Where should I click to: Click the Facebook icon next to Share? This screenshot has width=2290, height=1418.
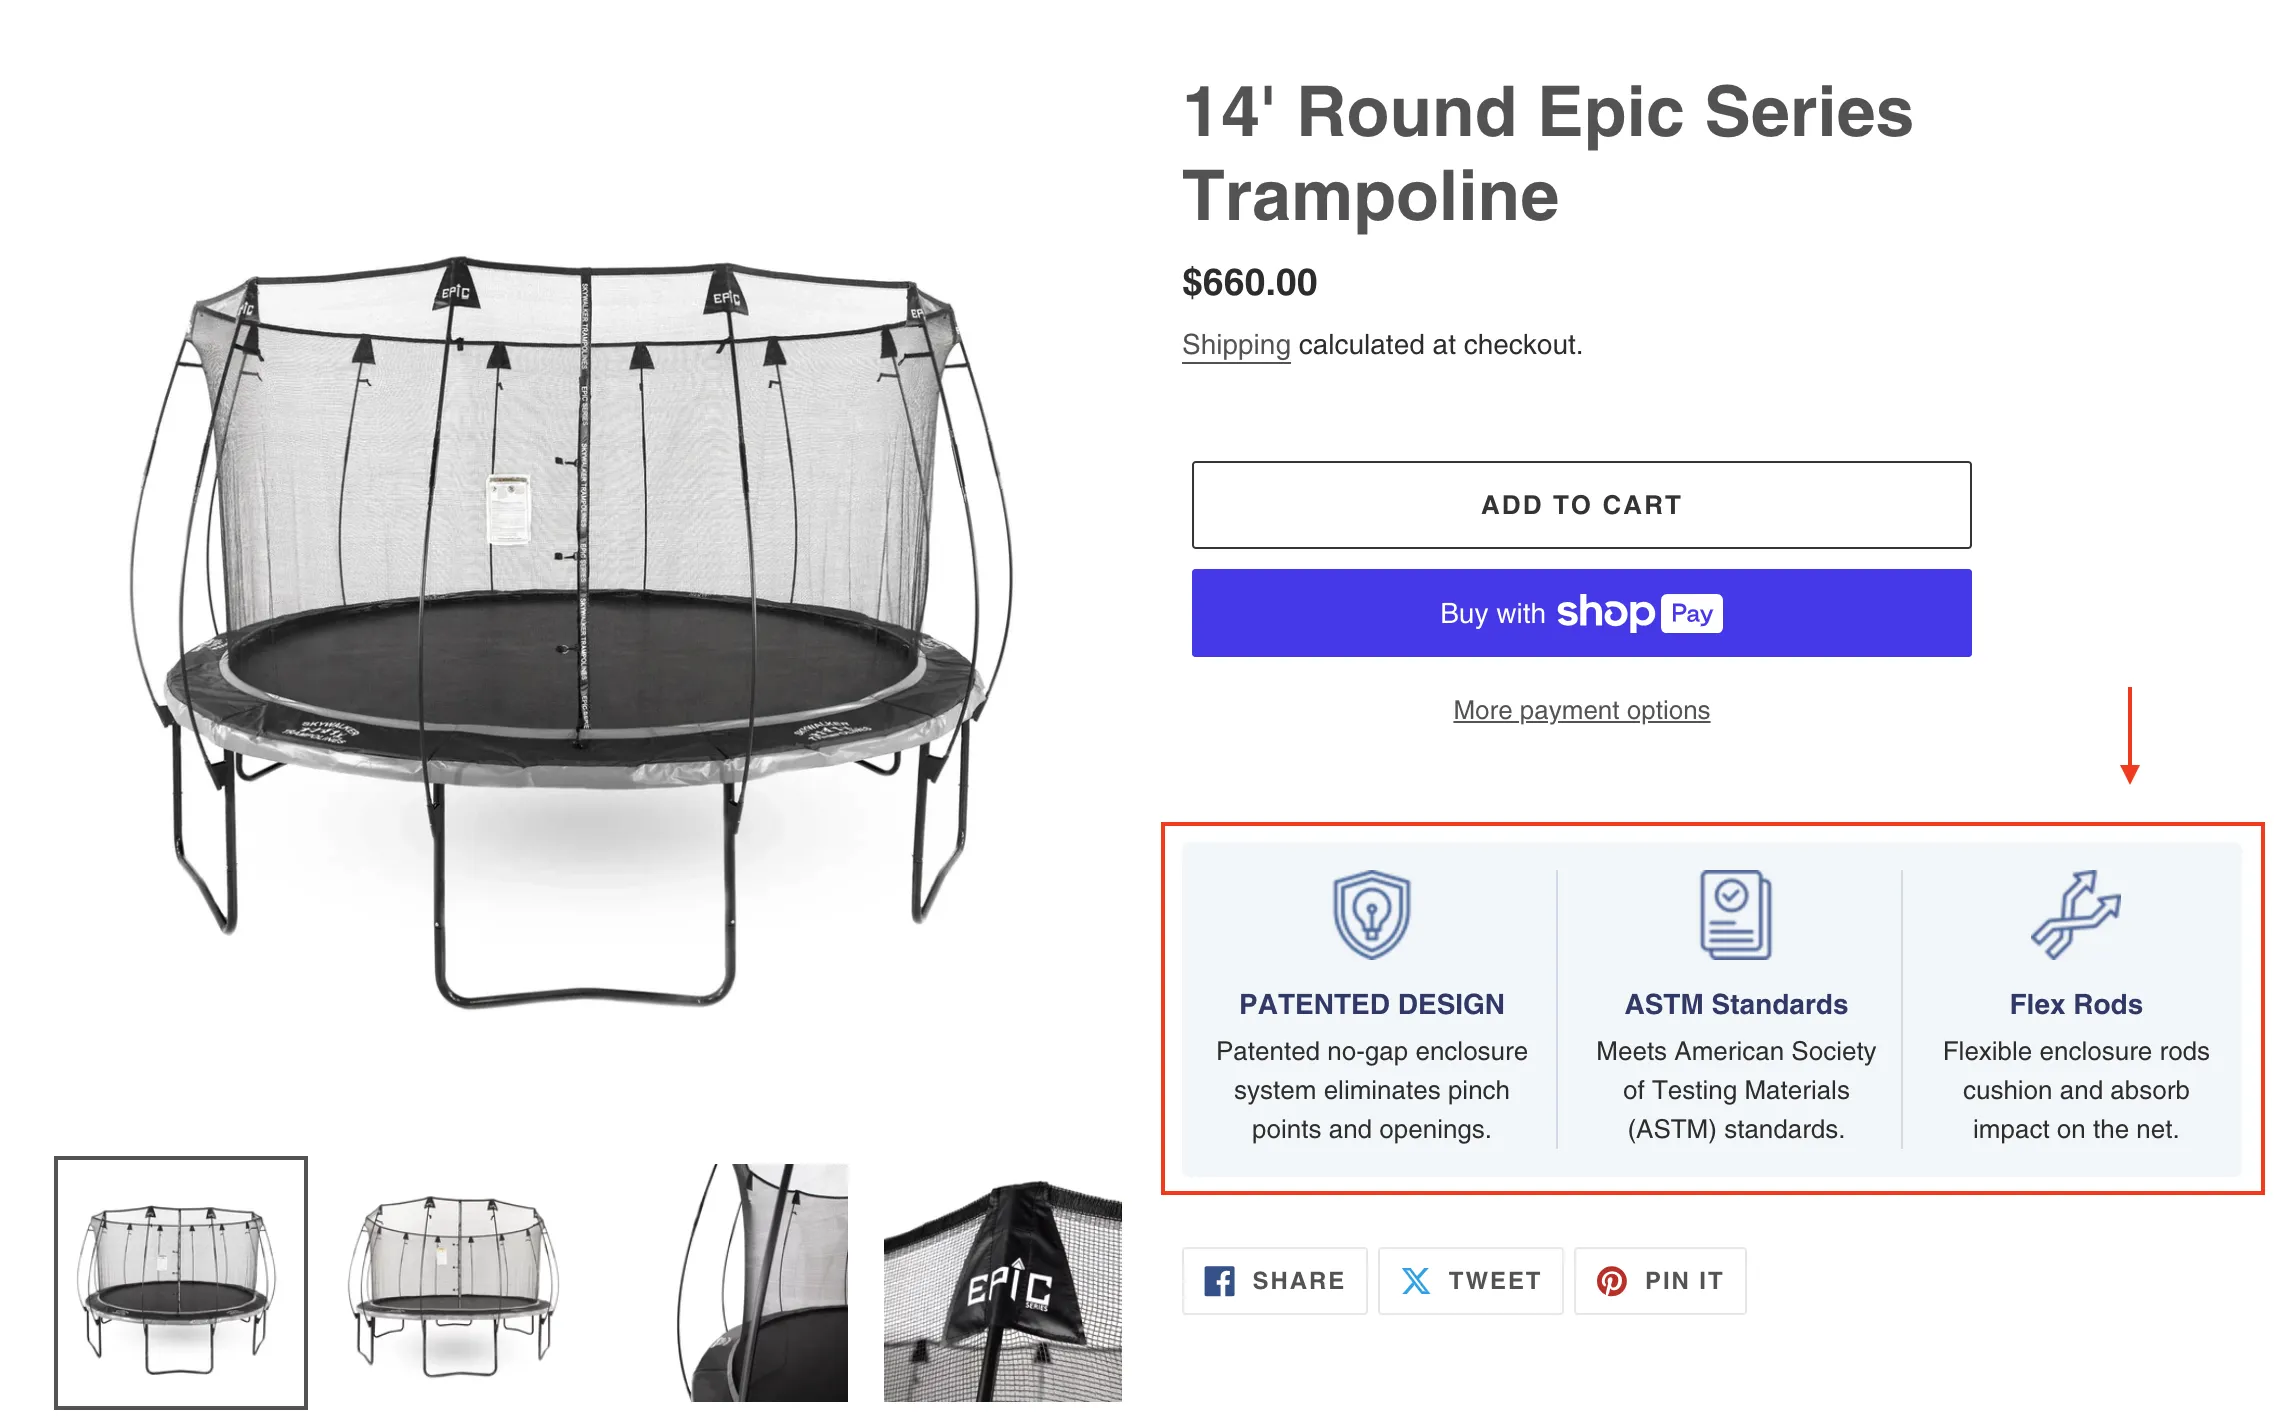[1222, 1280]
